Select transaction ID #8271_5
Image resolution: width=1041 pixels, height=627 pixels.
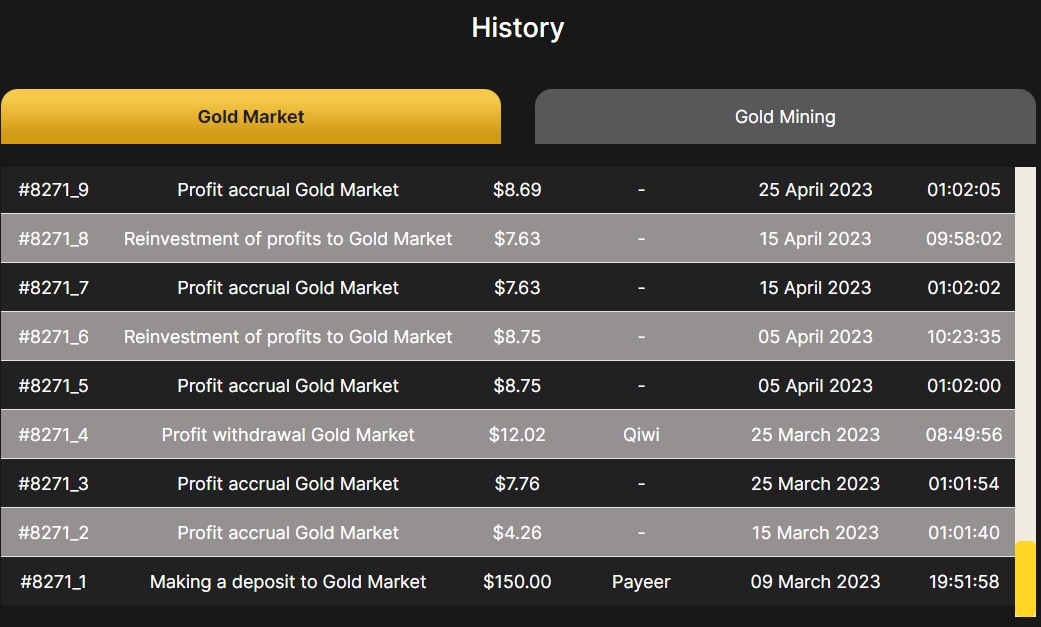(x=54, y=386)
